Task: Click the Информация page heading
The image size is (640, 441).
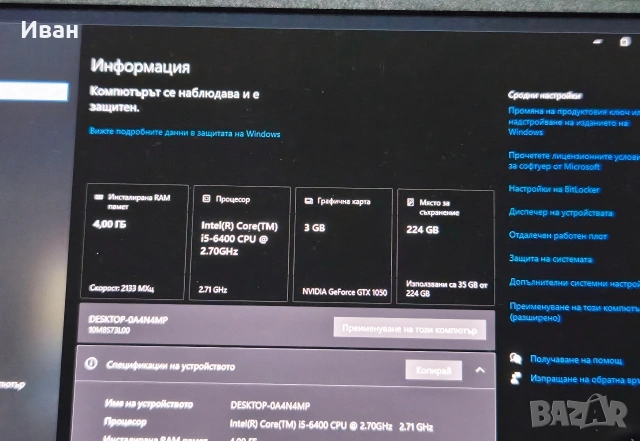Action: pos(140,66)
